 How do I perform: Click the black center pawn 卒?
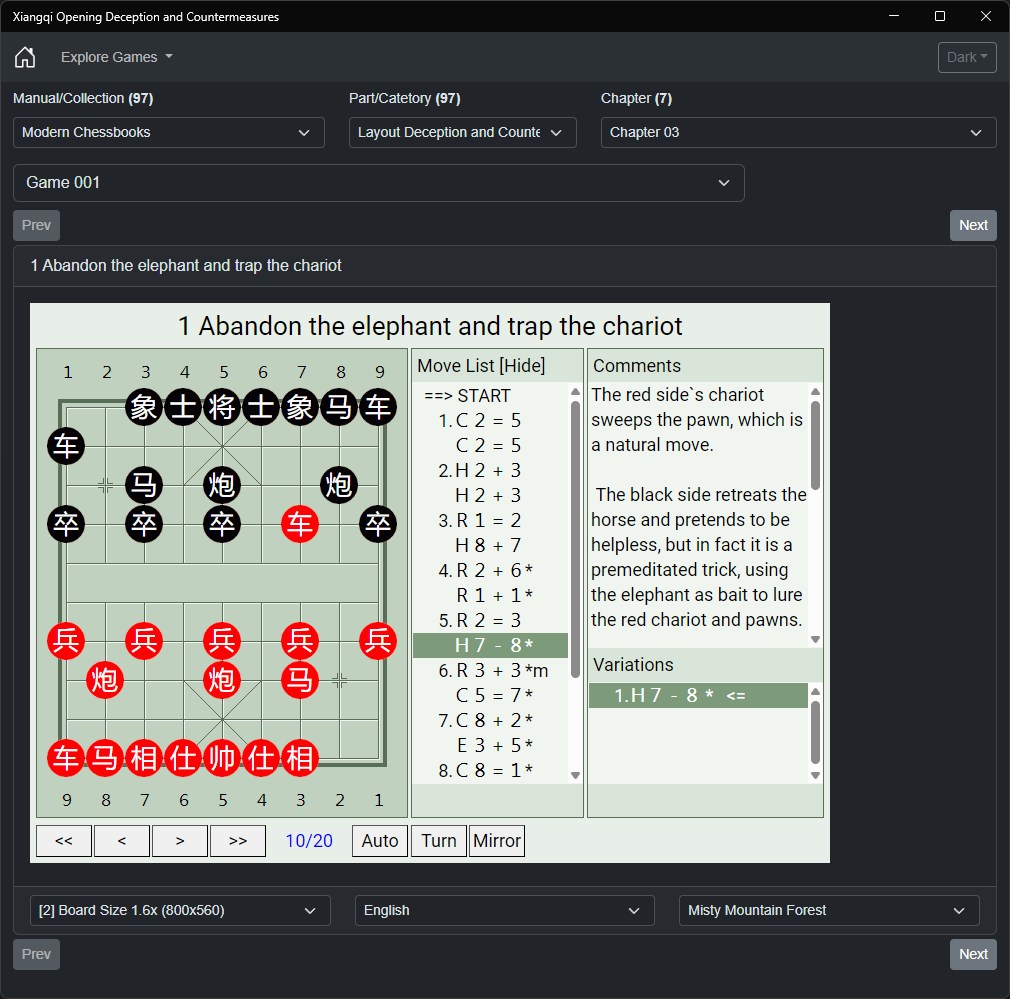point(222,524)
